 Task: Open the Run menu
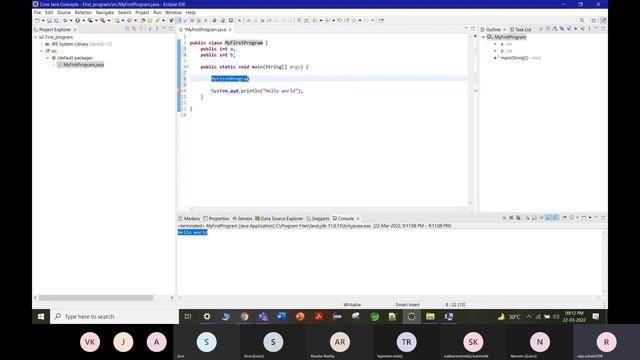pyautogui.click(x=157, y=13)
